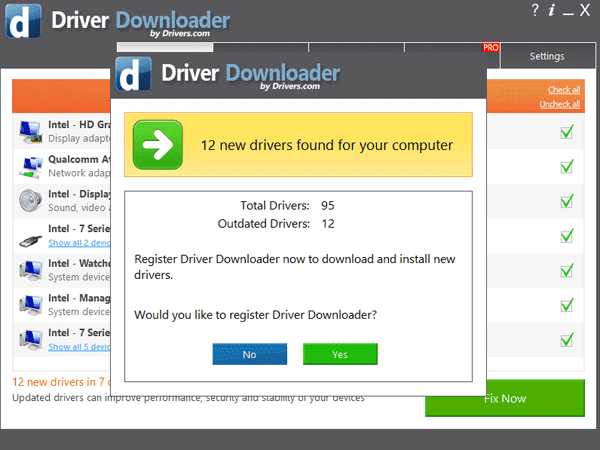Click 'Would you like to register Driver Downloader?' text
The height and width of the screenshot is (450, 600).
click(x=256, y=315)
